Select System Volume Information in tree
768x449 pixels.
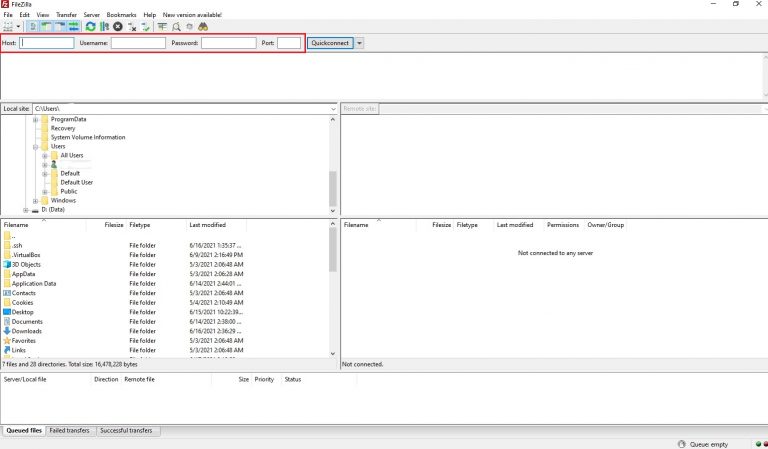88,138
